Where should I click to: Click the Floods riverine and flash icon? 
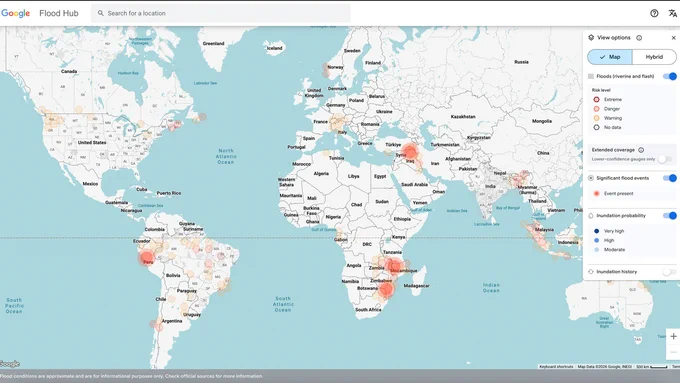pos(591,76)
